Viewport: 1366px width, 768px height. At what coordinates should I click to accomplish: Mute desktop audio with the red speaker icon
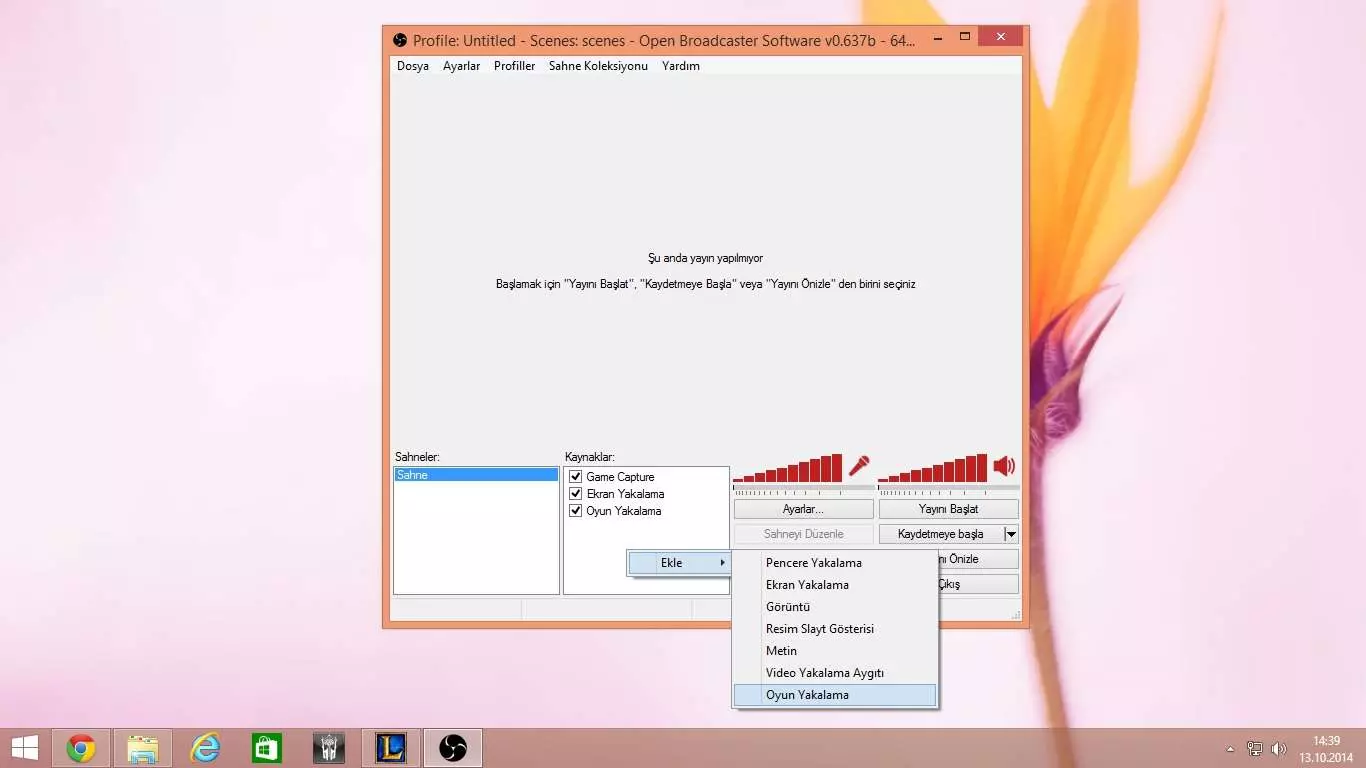click(x=1004, y=466)
